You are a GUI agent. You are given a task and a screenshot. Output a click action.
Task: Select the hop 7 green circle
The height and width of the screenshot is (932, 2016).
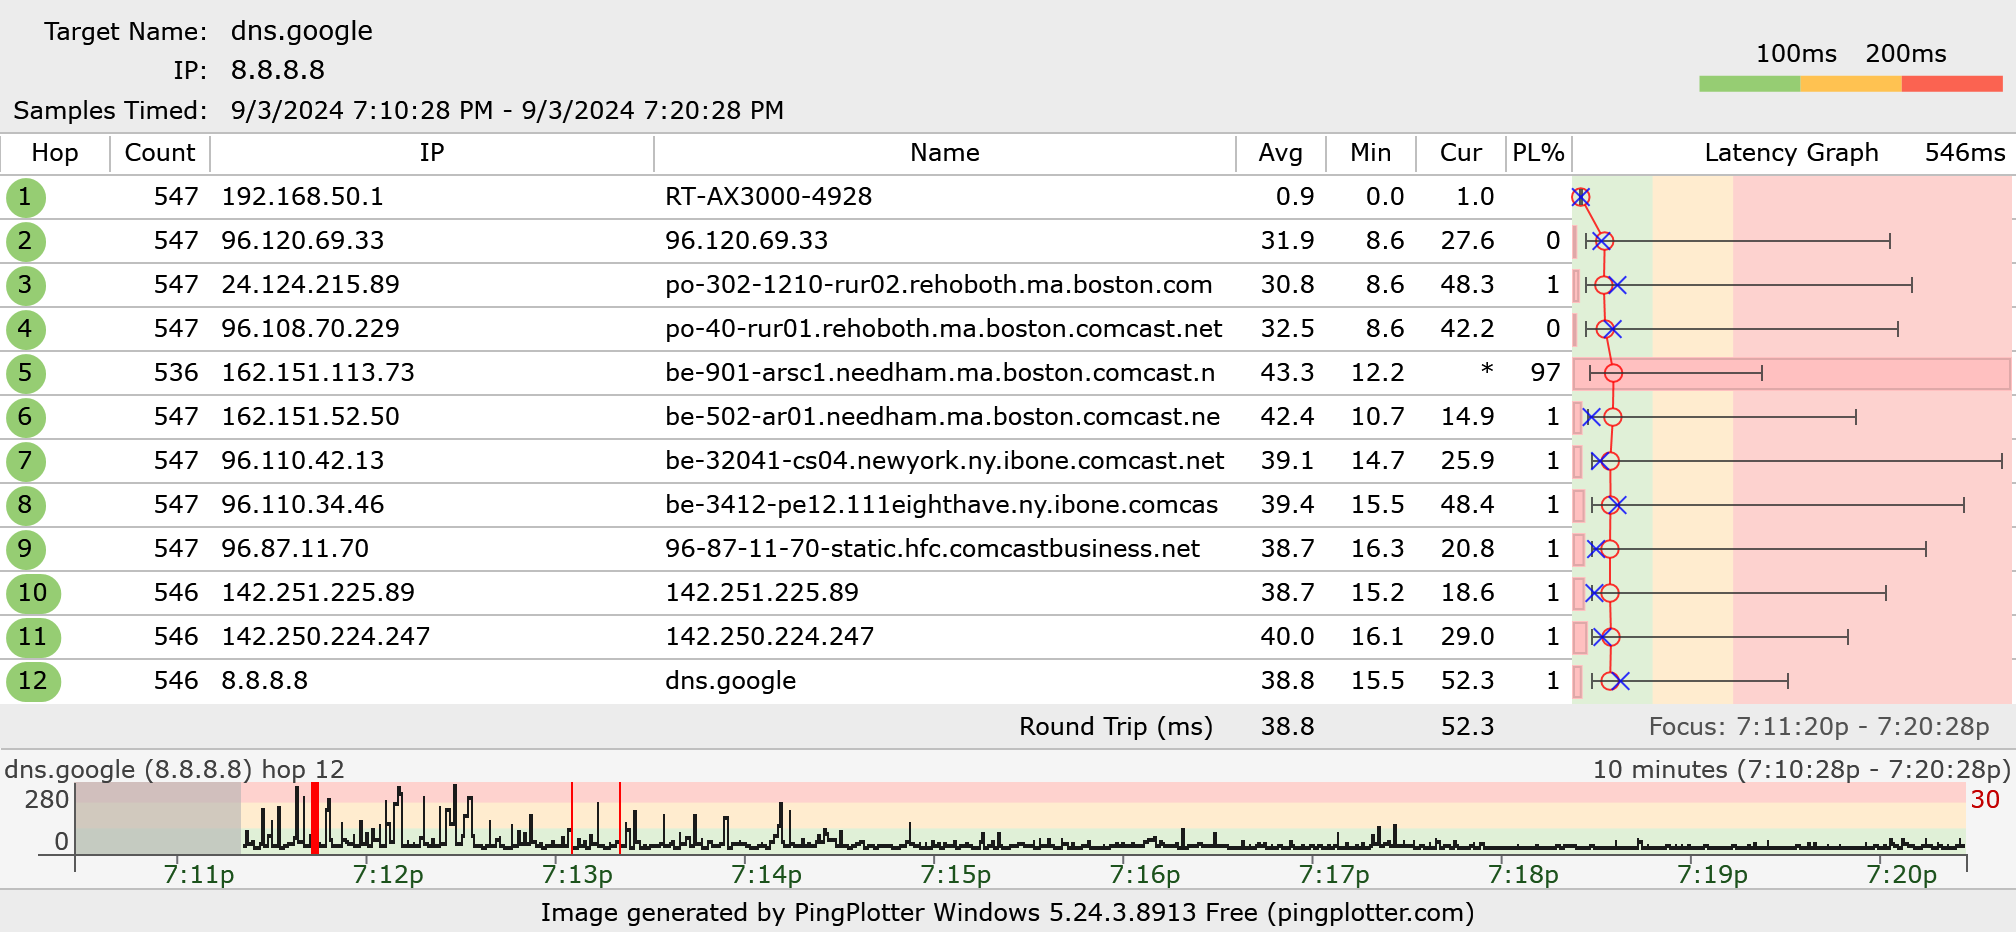(25, 461)
